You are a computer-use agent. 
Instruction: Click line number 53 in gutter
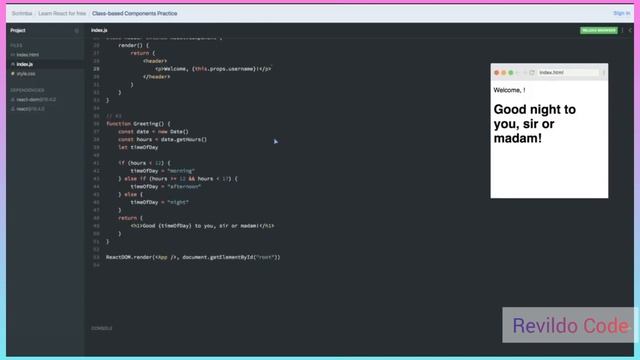(96, 258)
